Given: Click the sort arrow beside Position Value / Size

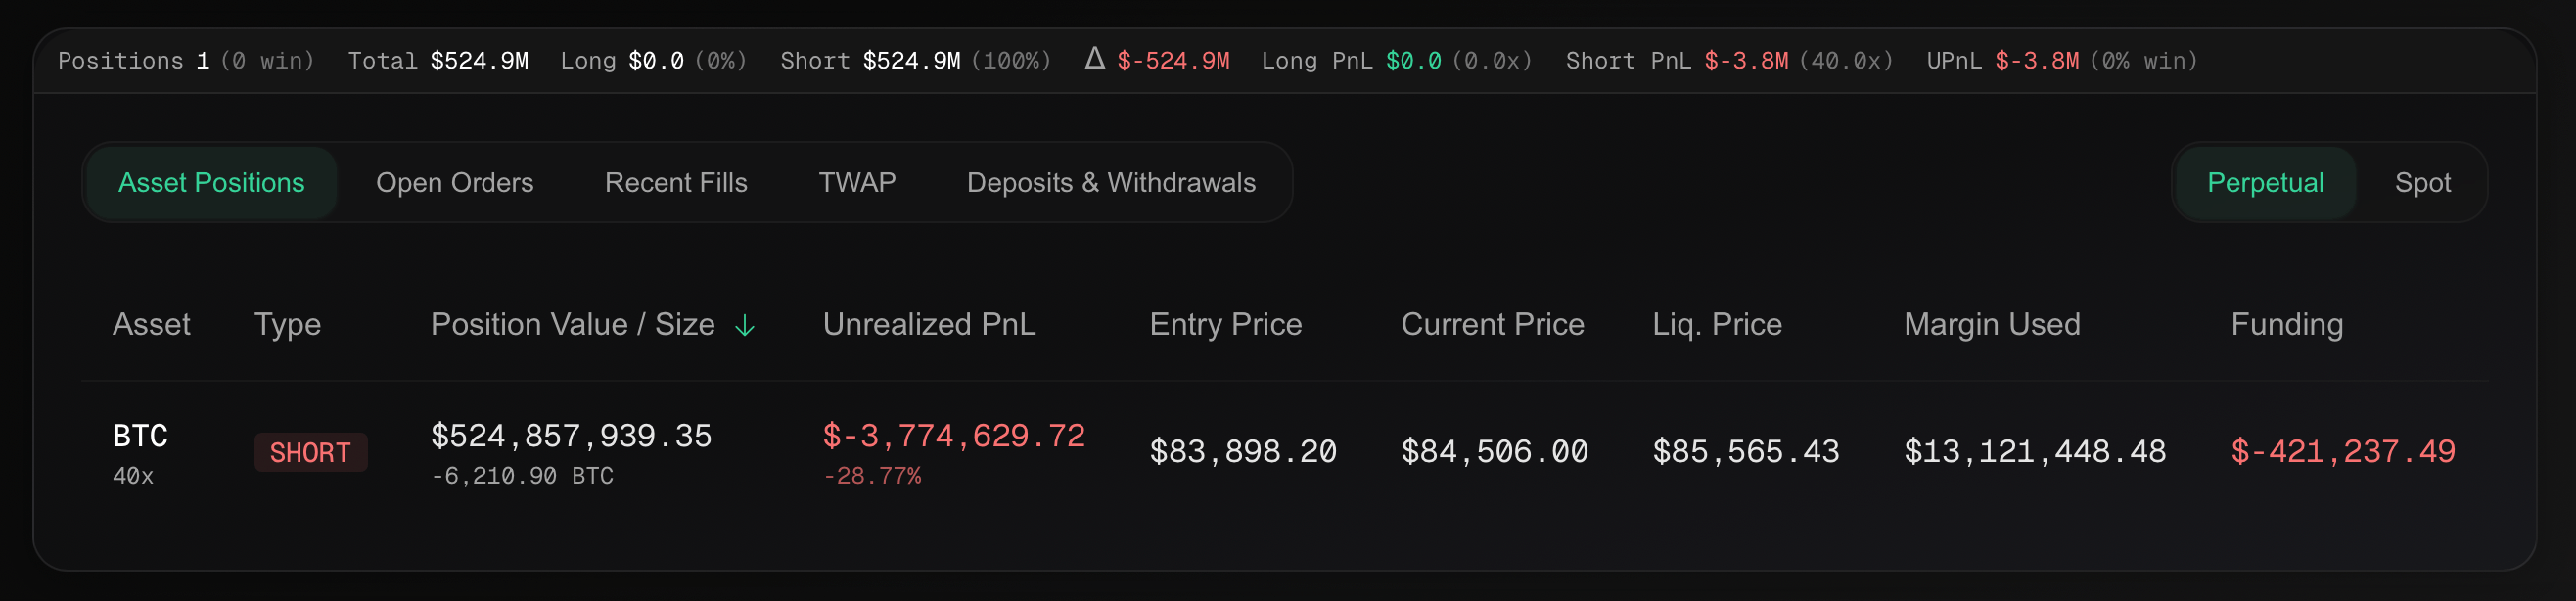Looking at the screenshot, I should pyautogui.click(x=745, y=325).
